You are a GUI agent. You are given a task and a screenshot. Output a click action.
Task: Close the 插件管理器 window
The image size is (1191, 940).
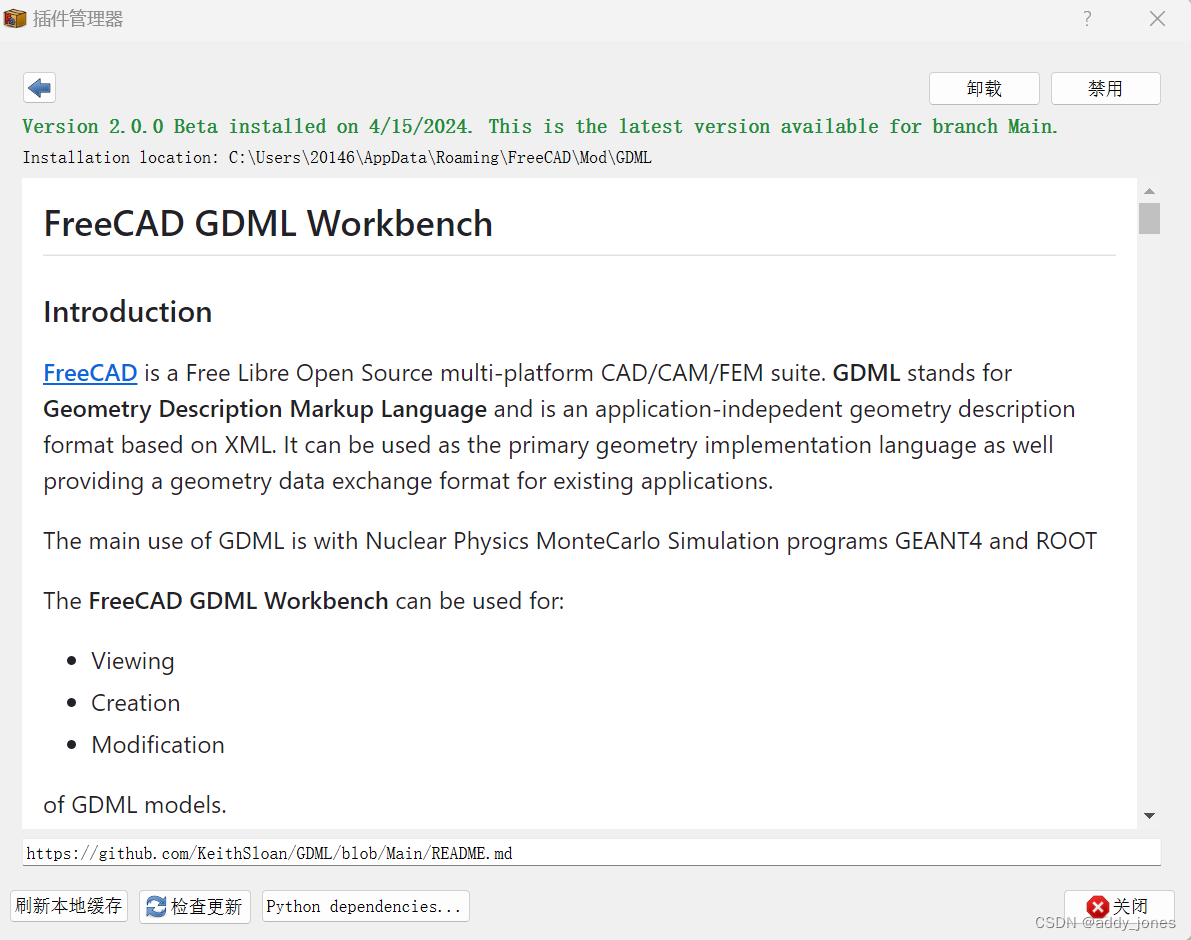pos(1157,18)
